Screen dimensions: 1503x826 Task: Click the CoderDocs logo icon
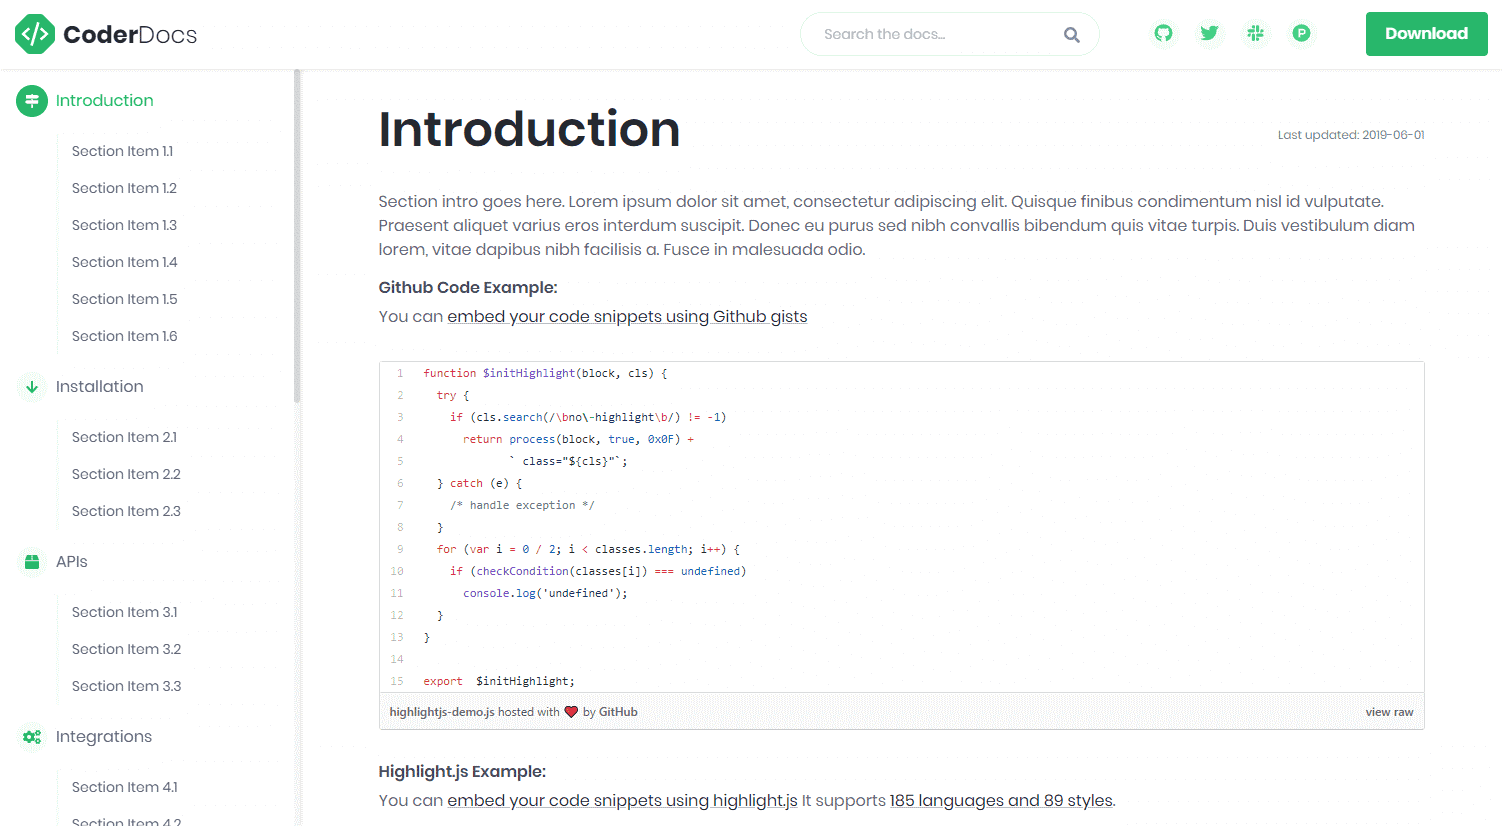click(35, 34)
